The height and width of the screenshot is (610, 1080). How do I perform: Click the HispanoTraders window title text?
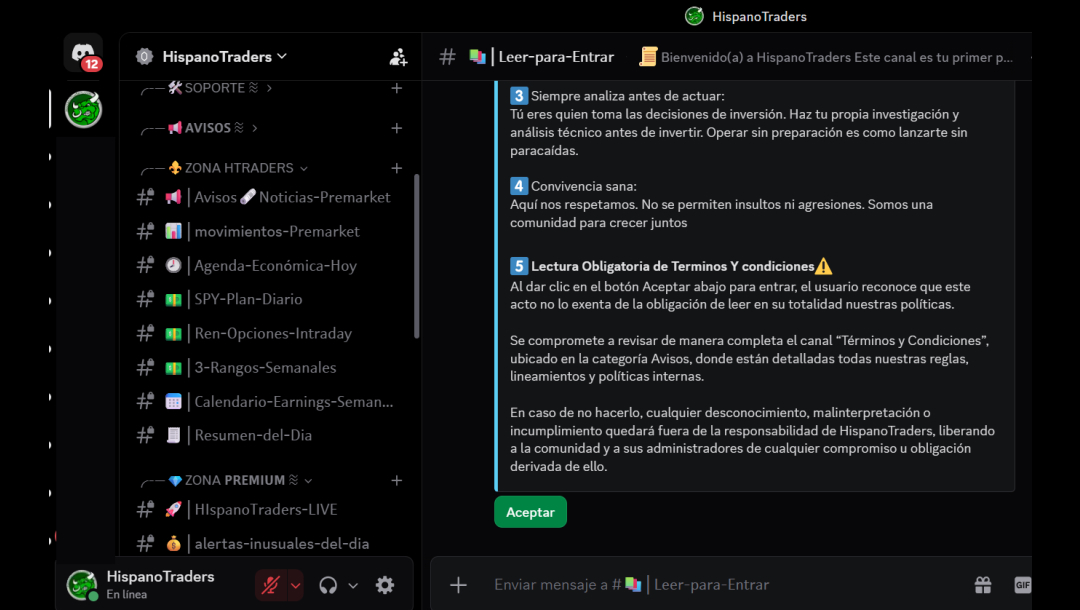(x=759, y=17)
